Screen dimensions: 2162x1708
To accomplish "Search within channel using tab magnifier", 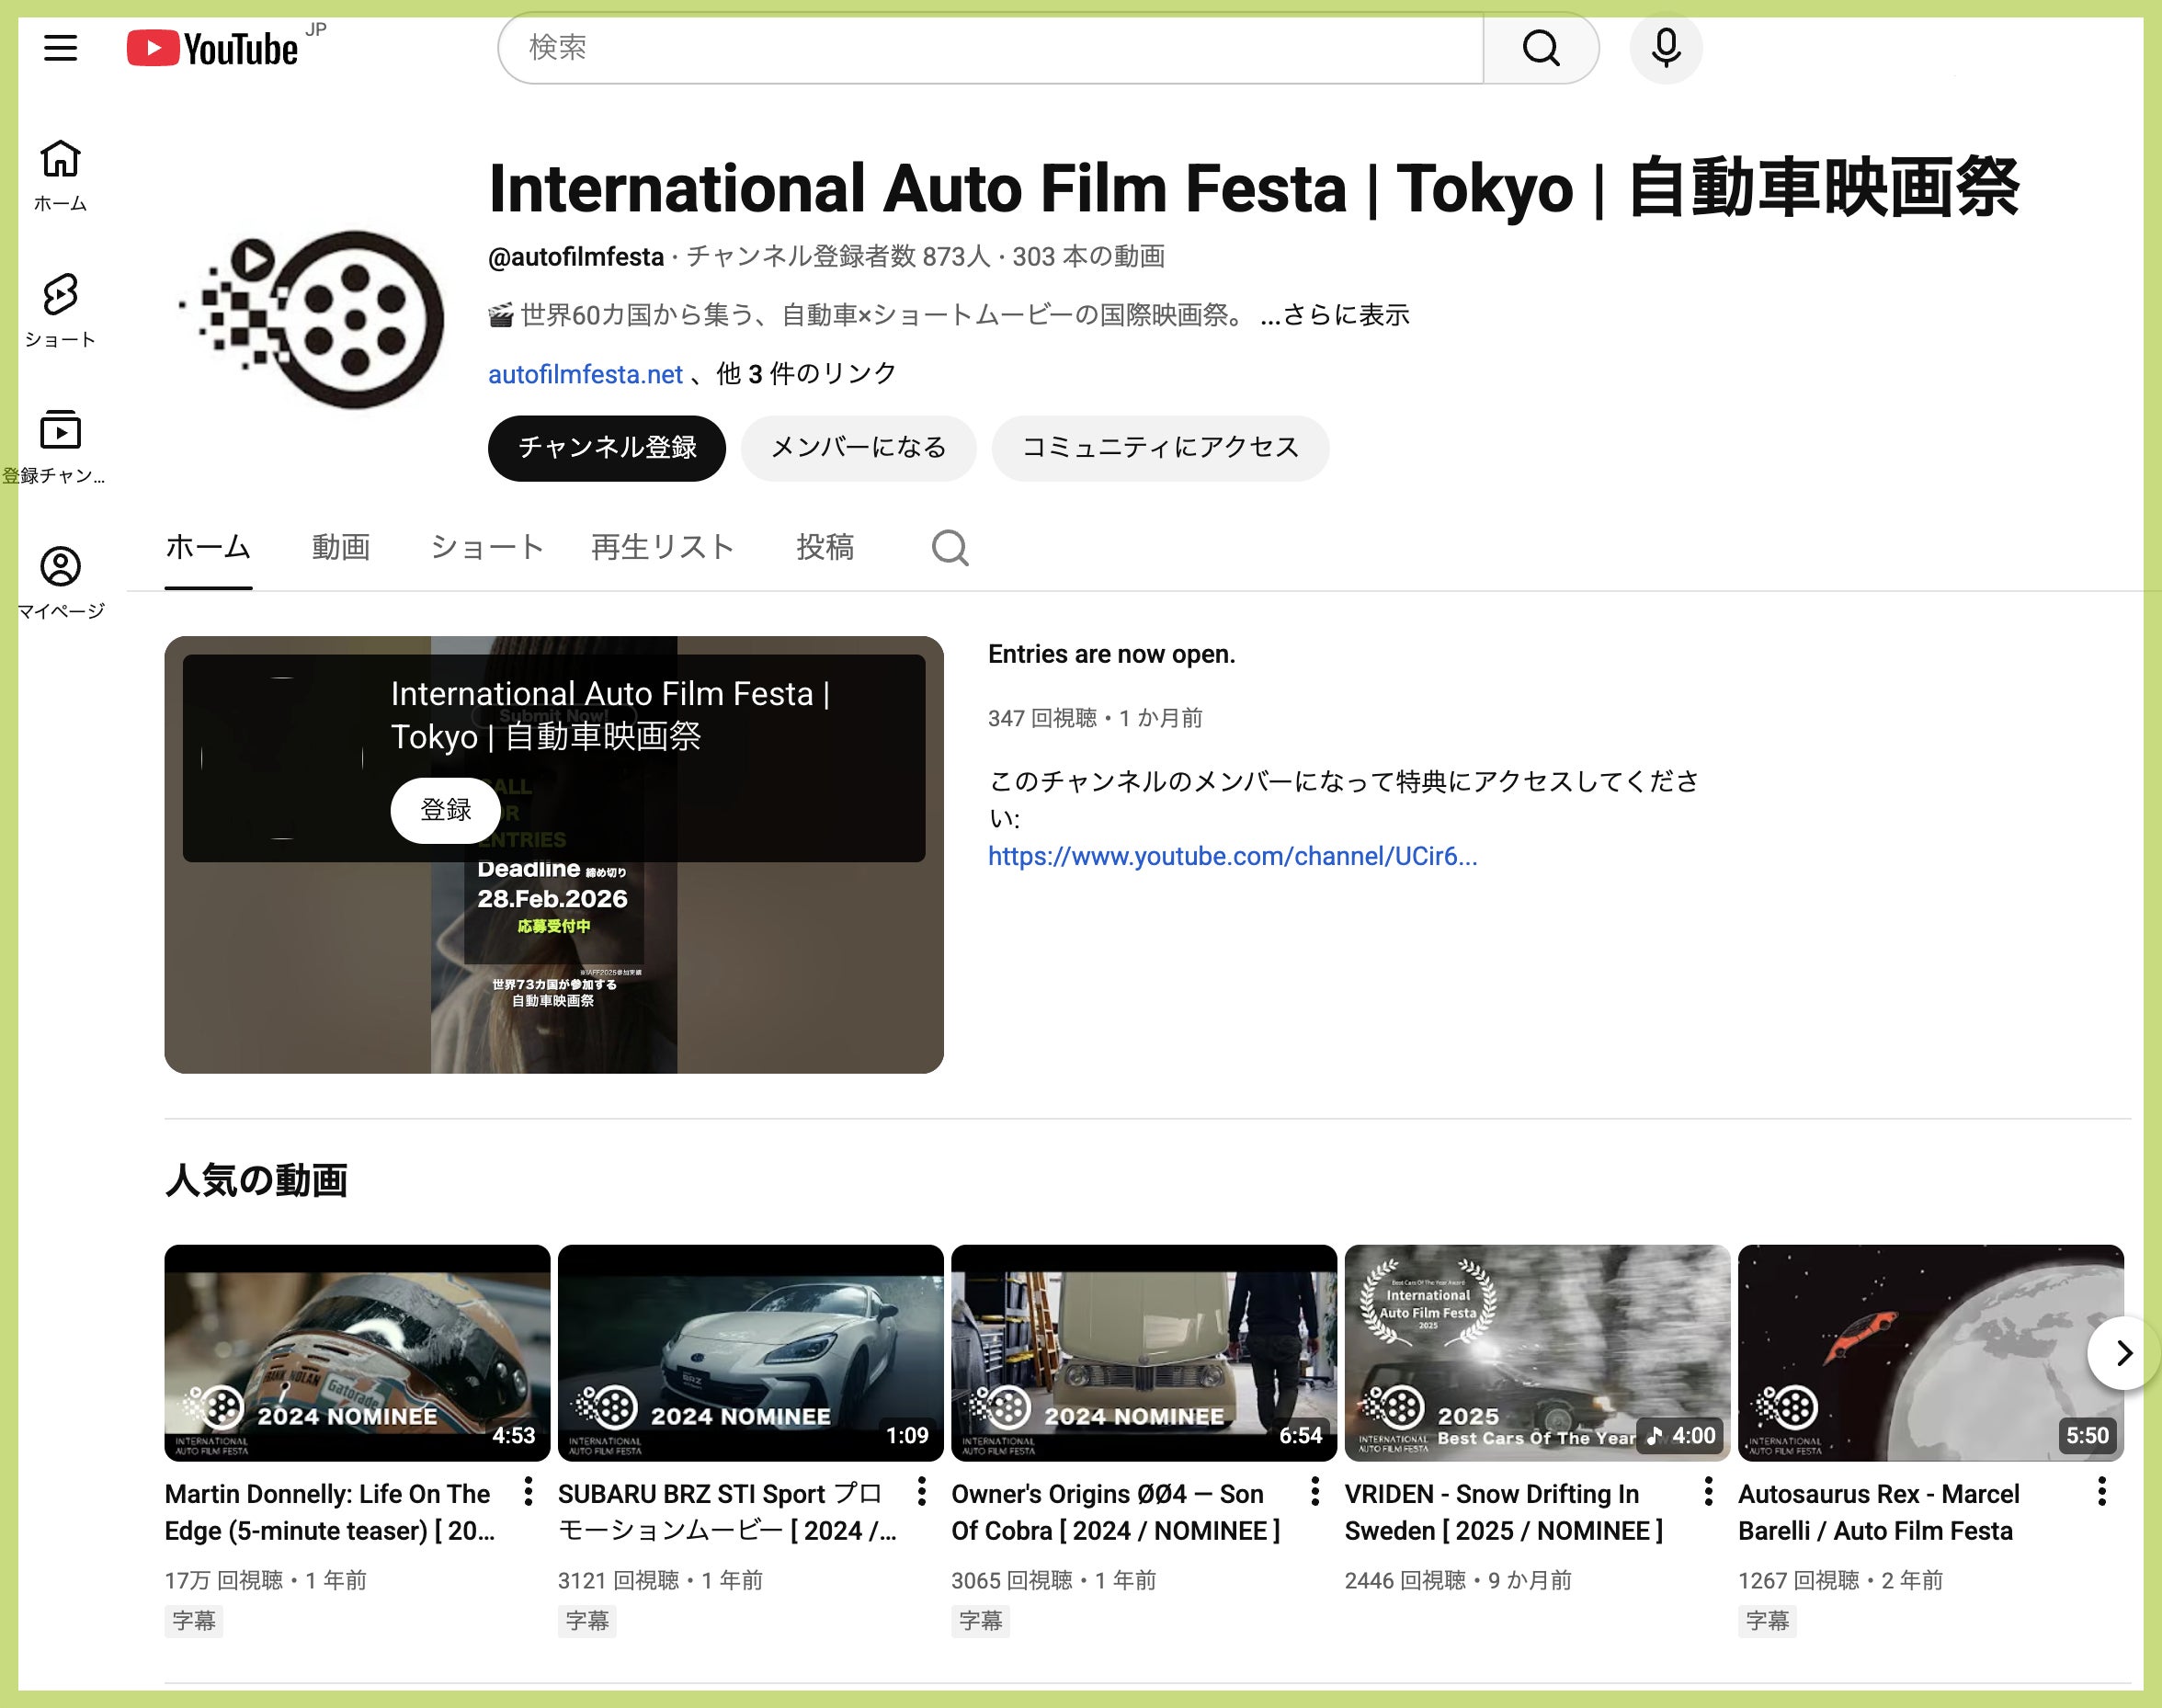I will tap(949, 548).
